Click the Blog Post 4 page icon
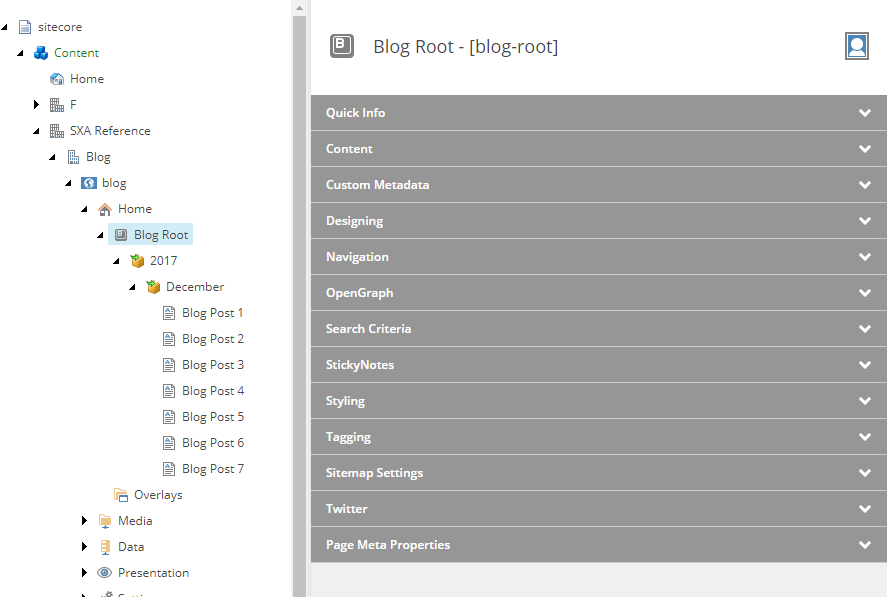The width and height of the screenshot is (887, 597). (x=169, y=391)
